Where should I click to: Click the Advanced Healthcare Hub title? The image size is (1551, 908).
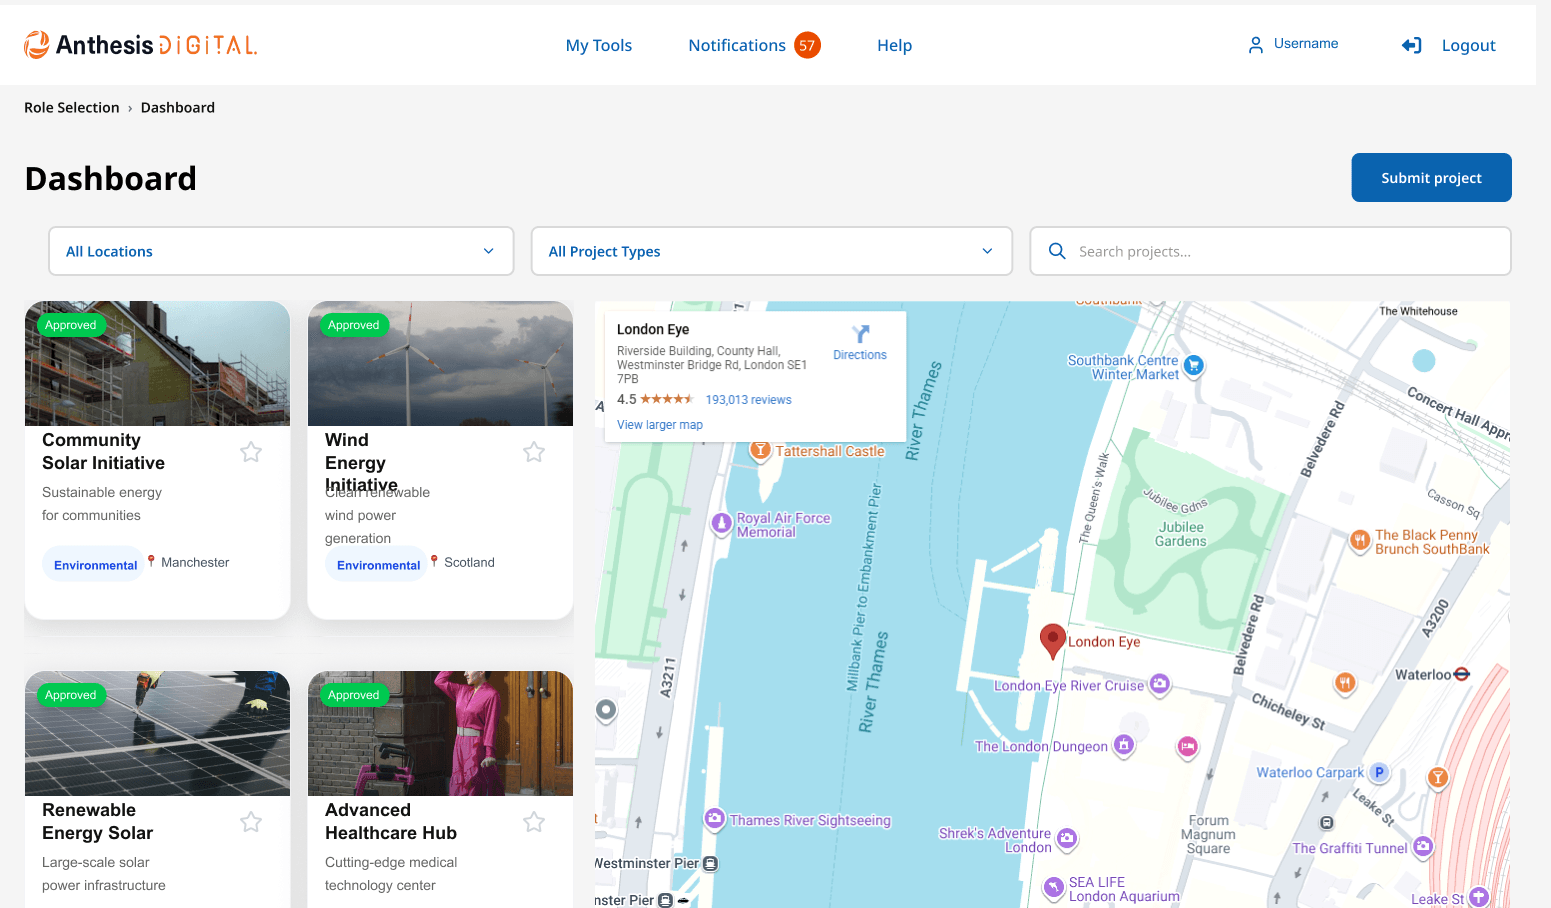(x=391, y=821)
